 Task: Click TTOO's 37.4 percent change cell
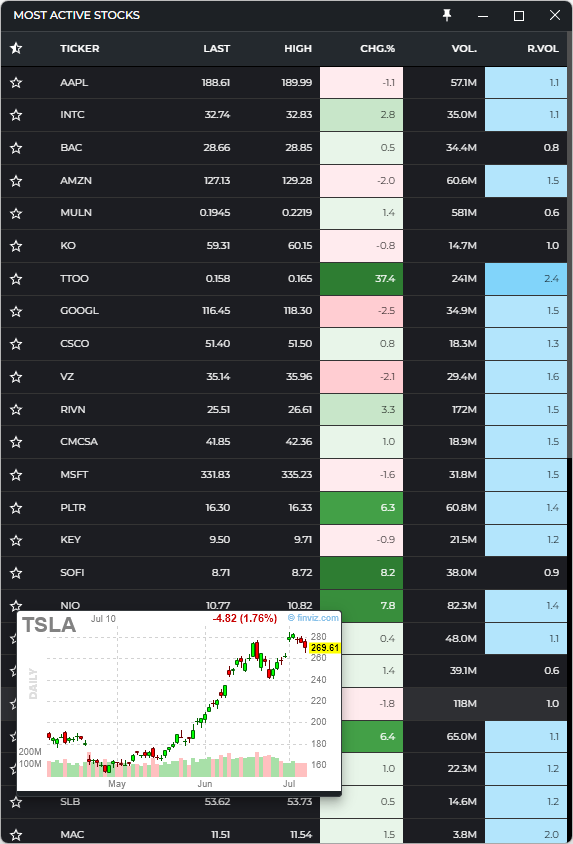point(362,279)
